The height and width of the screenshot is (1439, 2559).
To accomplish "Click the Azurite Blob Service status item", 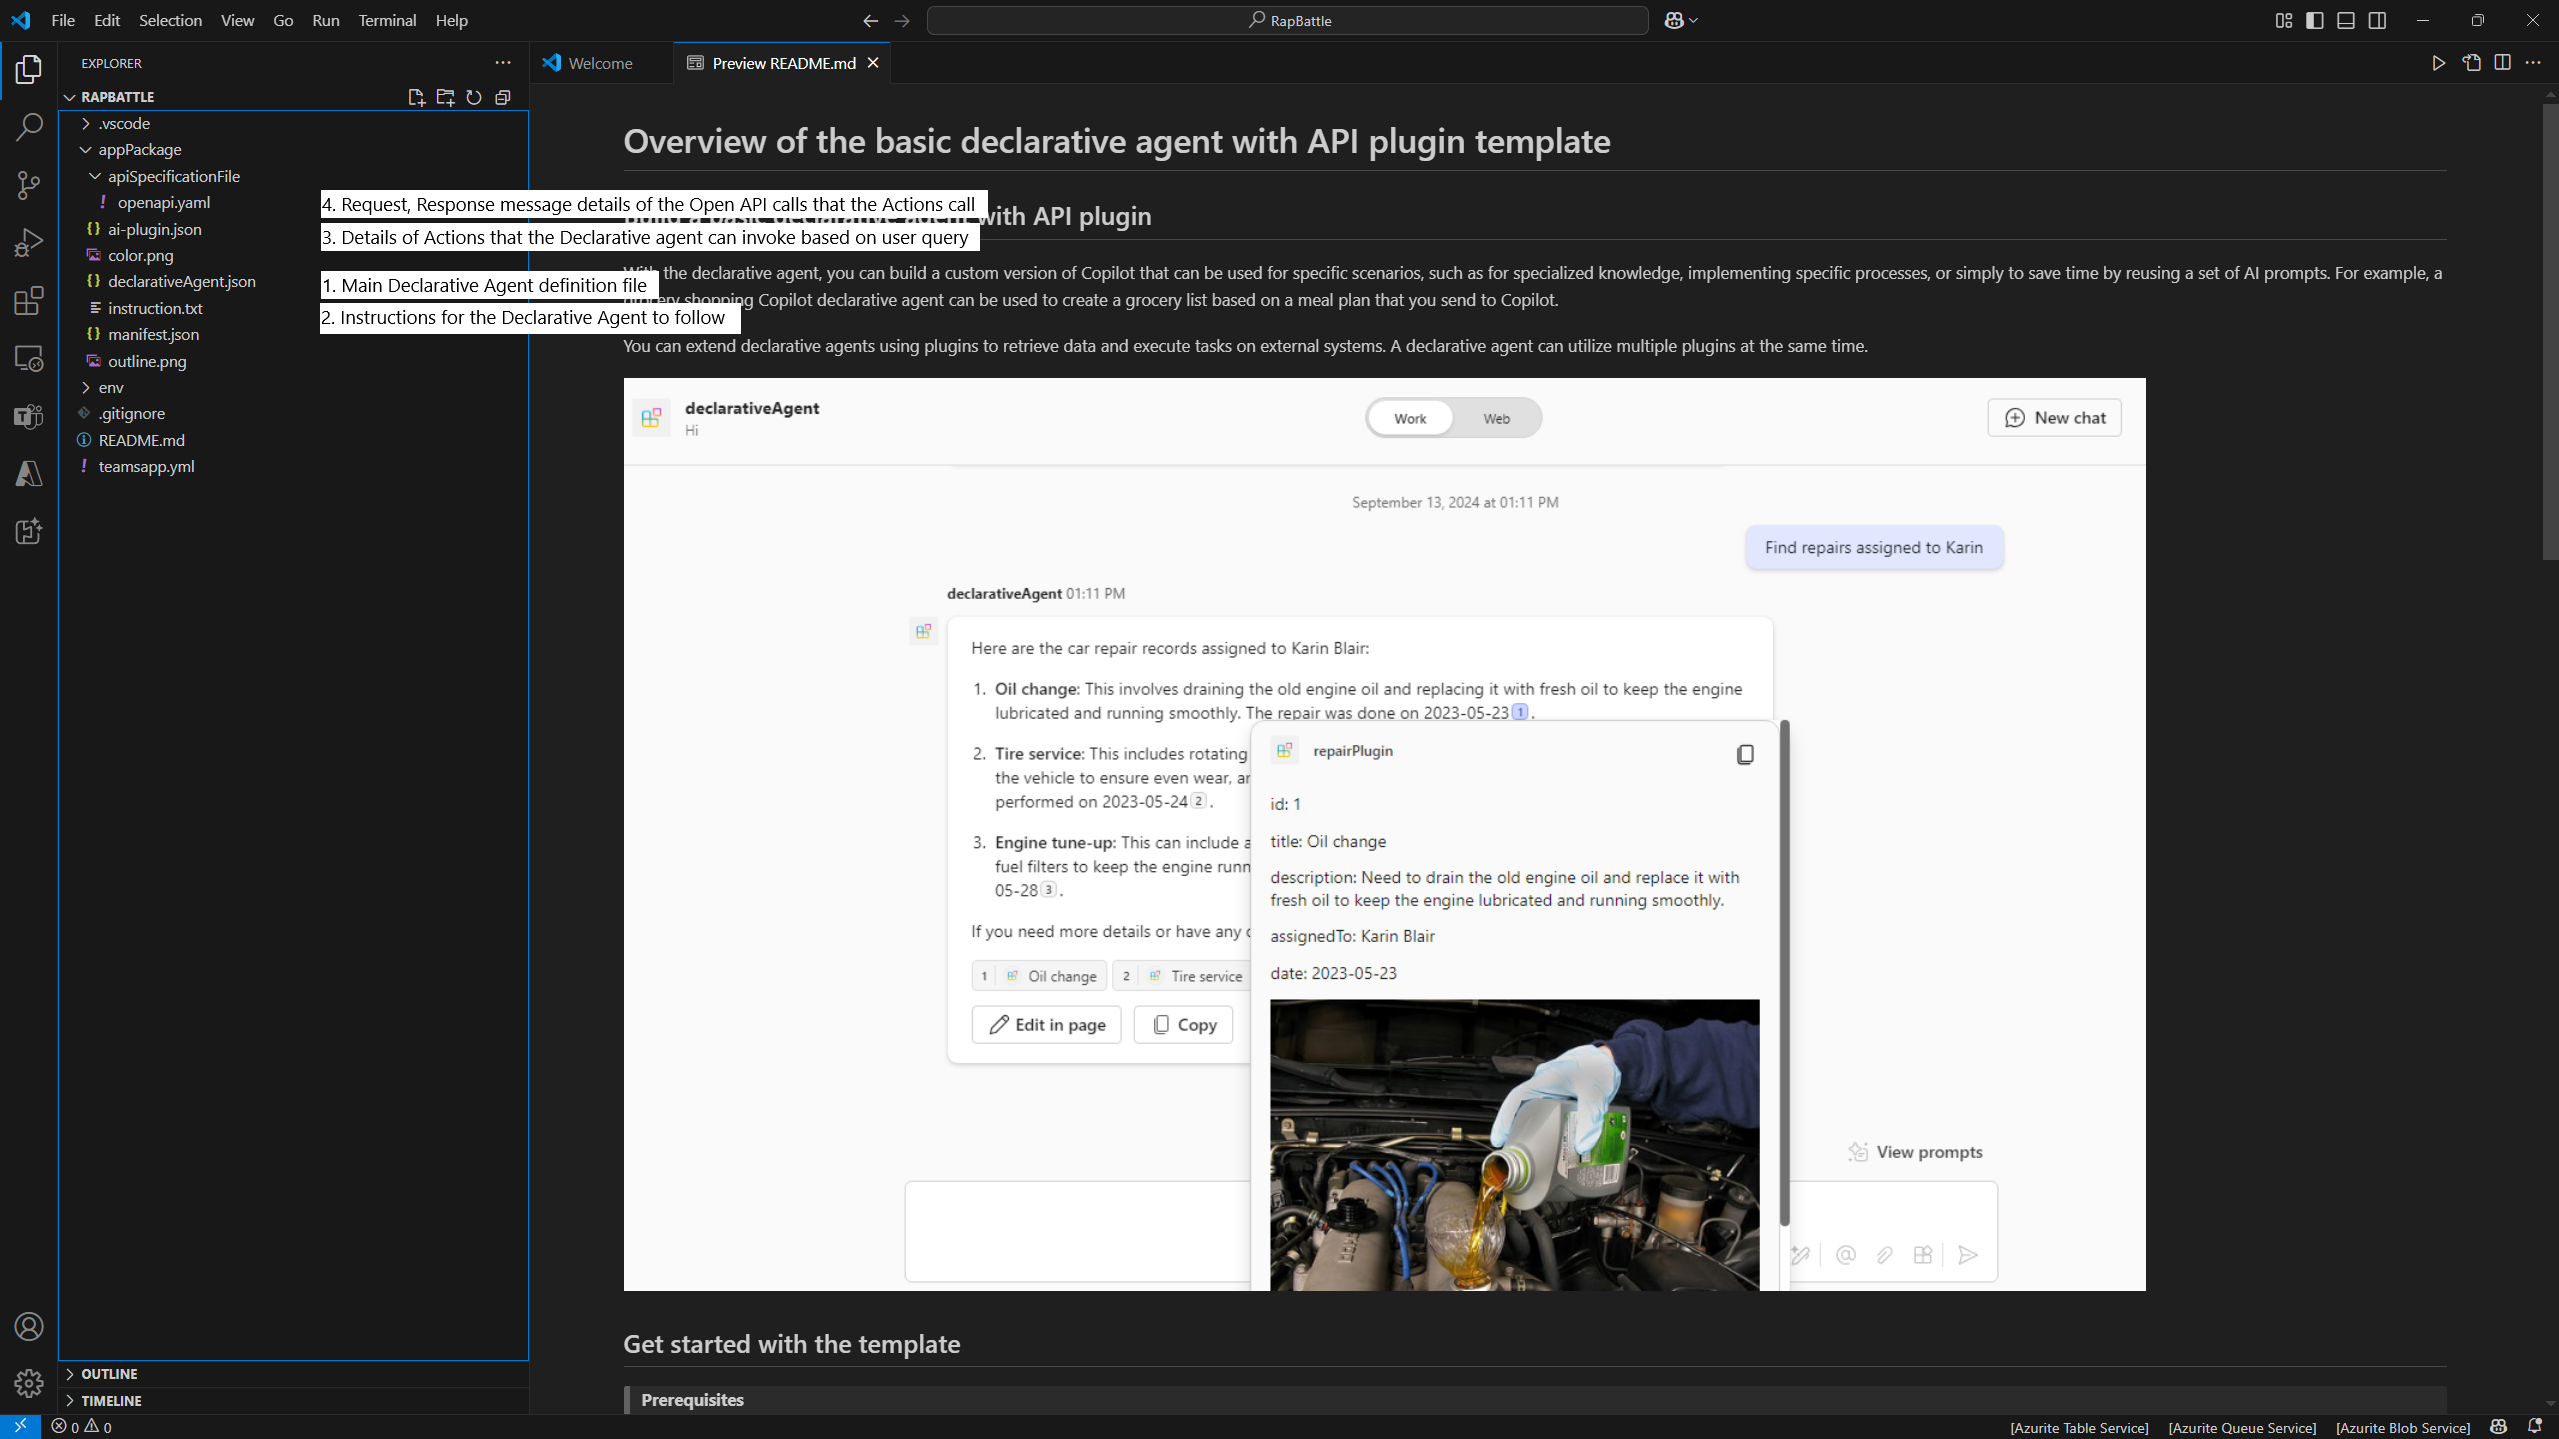I will click(x=2403, y=1427).
